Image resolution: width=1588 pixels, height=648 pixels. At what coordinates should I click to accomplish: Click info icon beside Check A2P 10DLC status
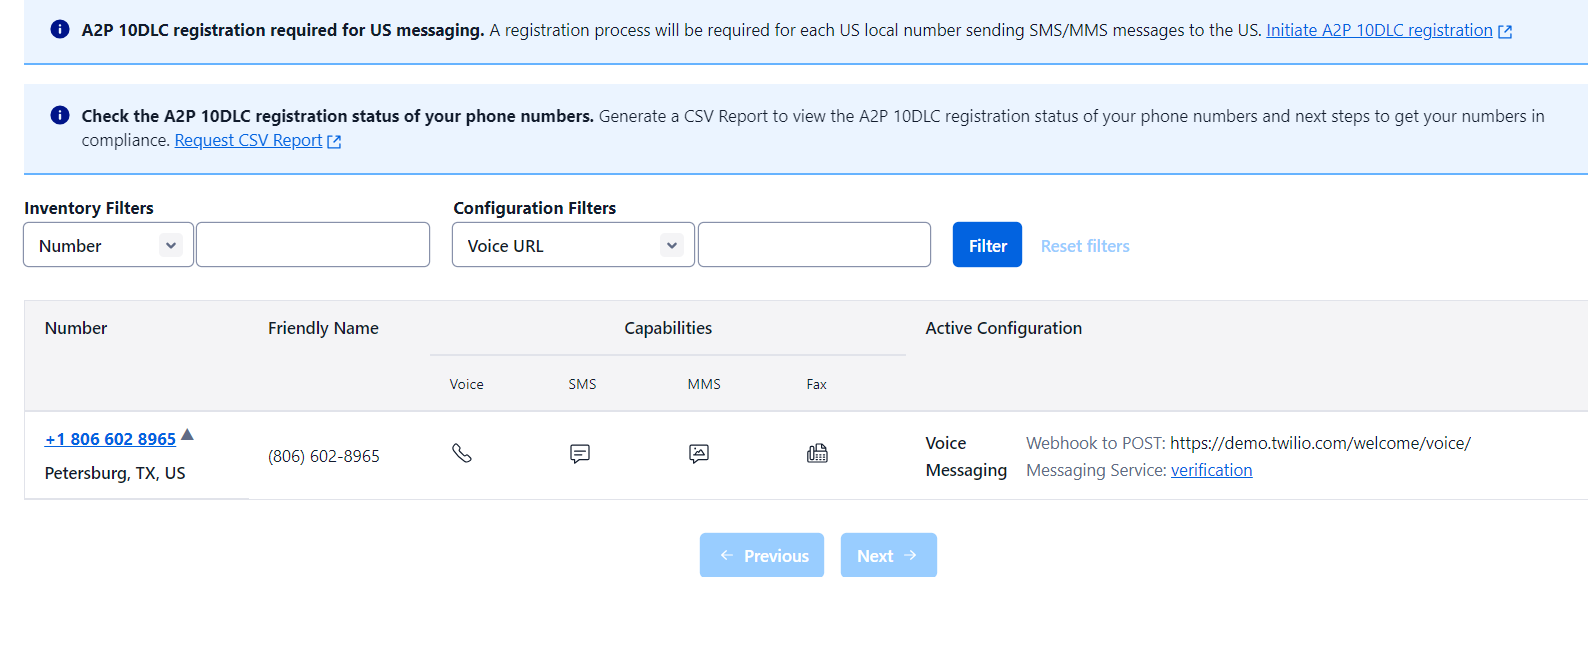(x=60, y=115)
